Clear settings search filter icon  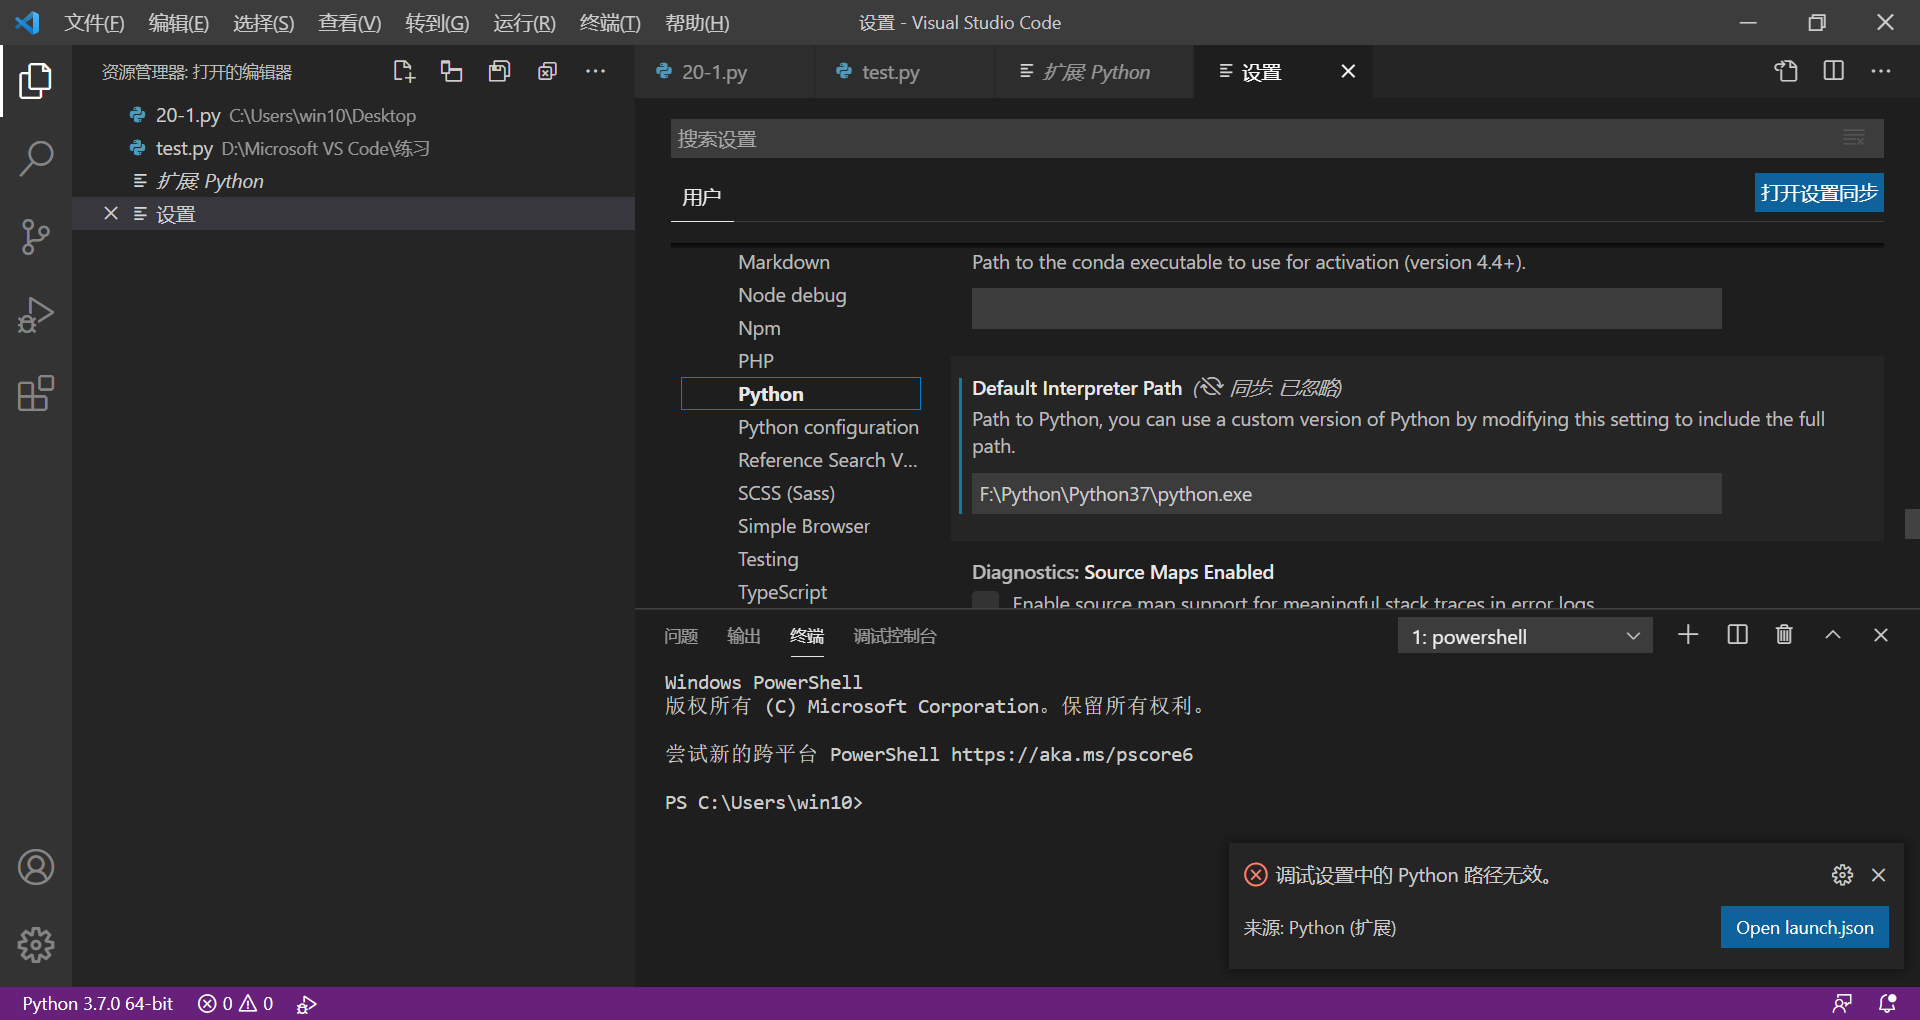[1854, 138]
